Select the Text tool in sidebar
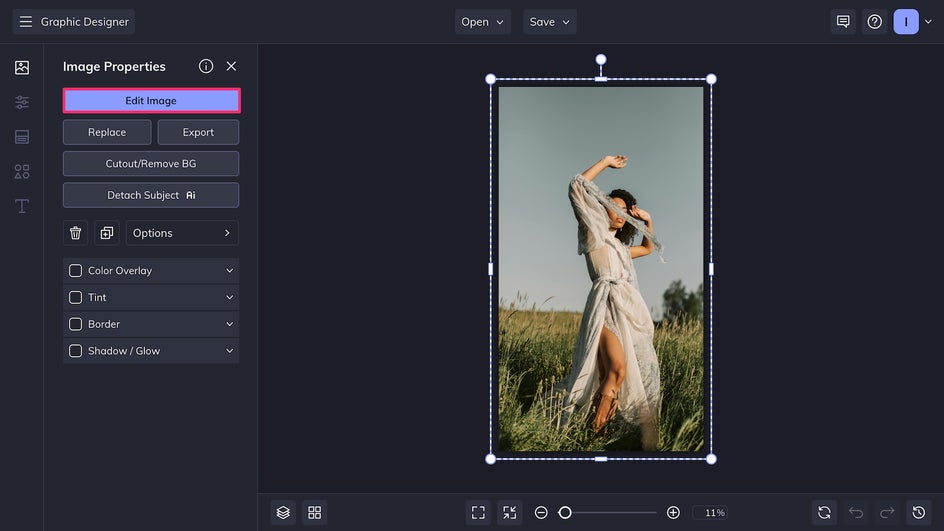944x531 pixels. pyautogui.click(x=22, y=206)
